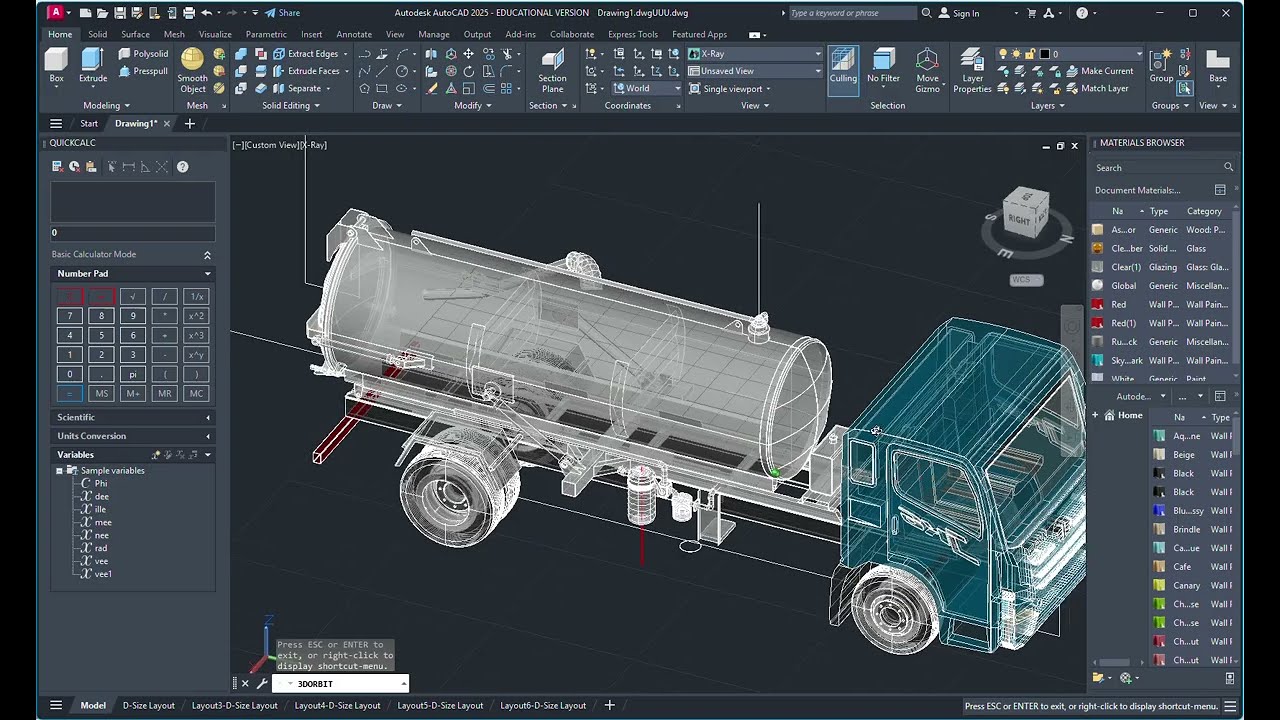Open Layer Properties manager
1280x720 pixels.
(x=972, y=70)
